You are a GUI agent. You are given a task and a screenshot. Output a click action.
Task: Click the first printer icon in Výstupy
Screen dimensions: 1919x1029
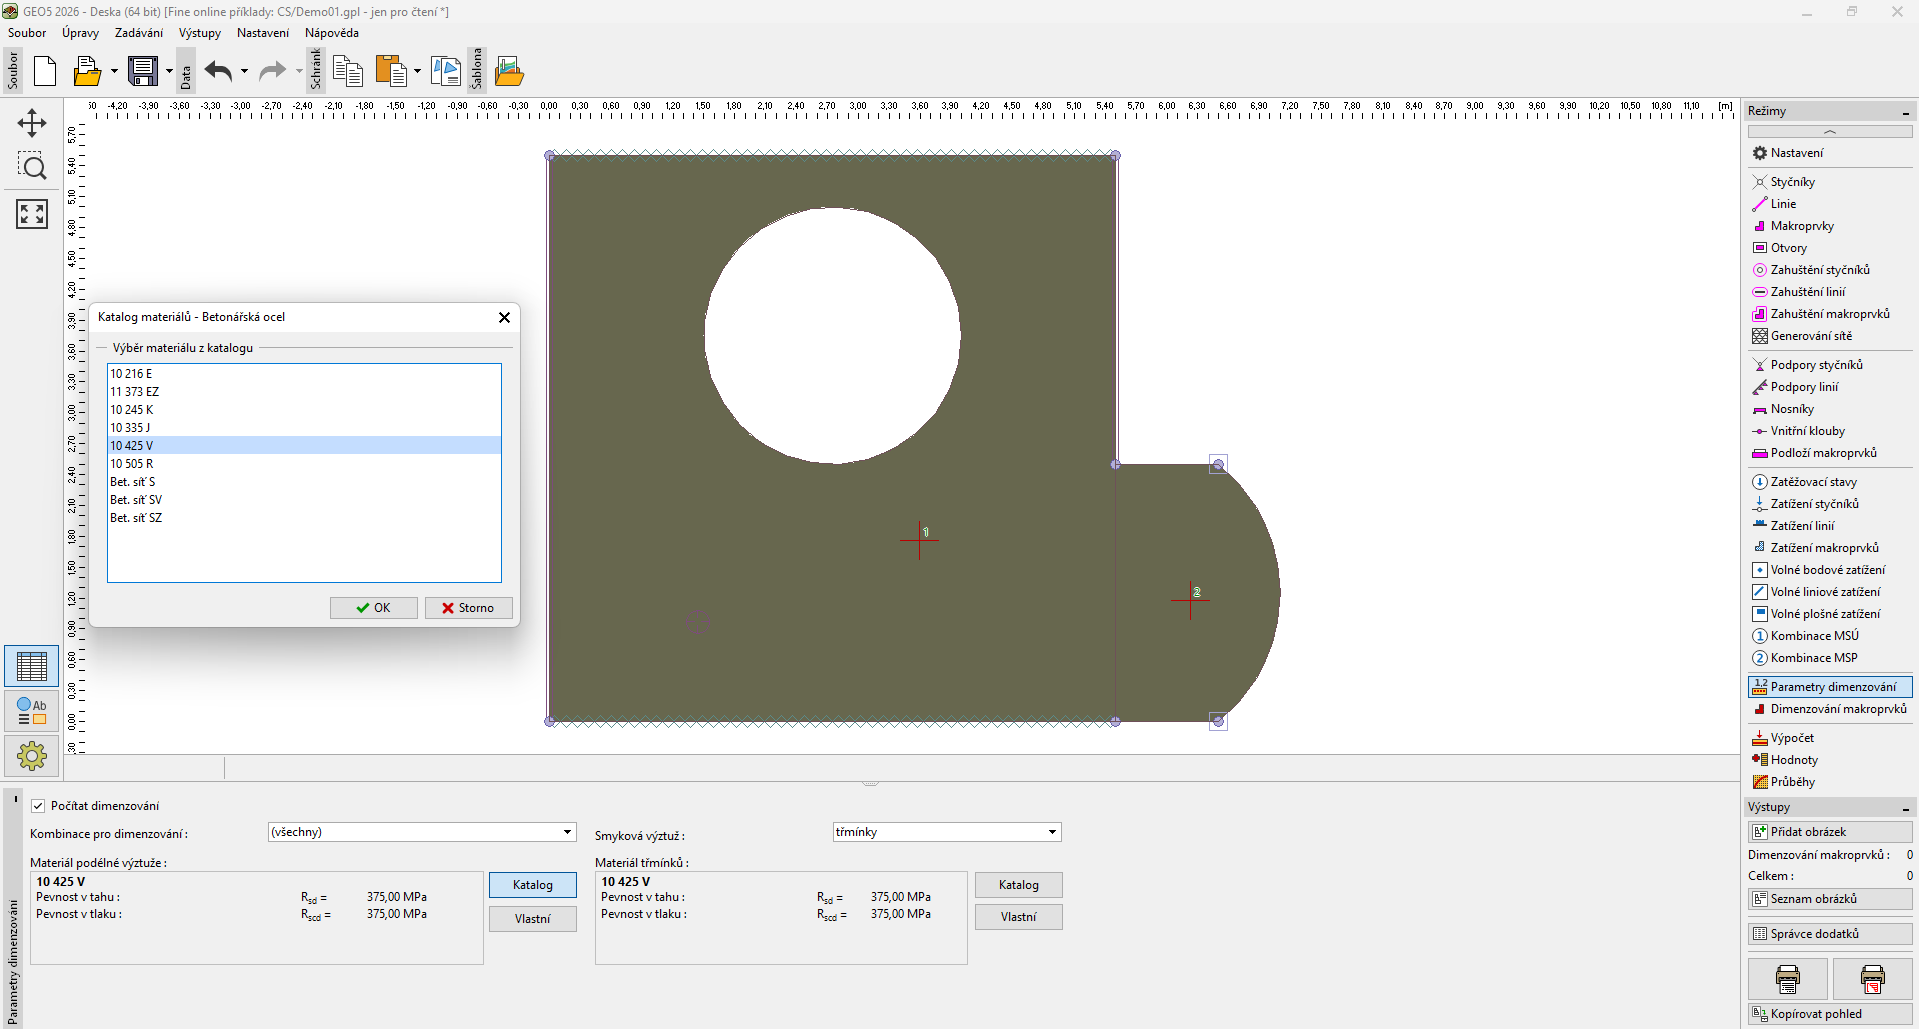click(x=1787, y=978)
